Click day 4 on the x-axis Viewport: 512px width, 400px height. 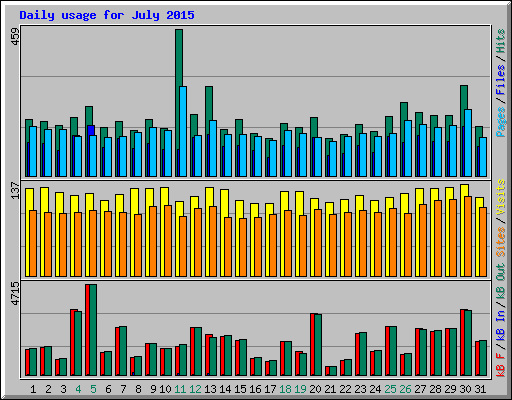[78, 389]
